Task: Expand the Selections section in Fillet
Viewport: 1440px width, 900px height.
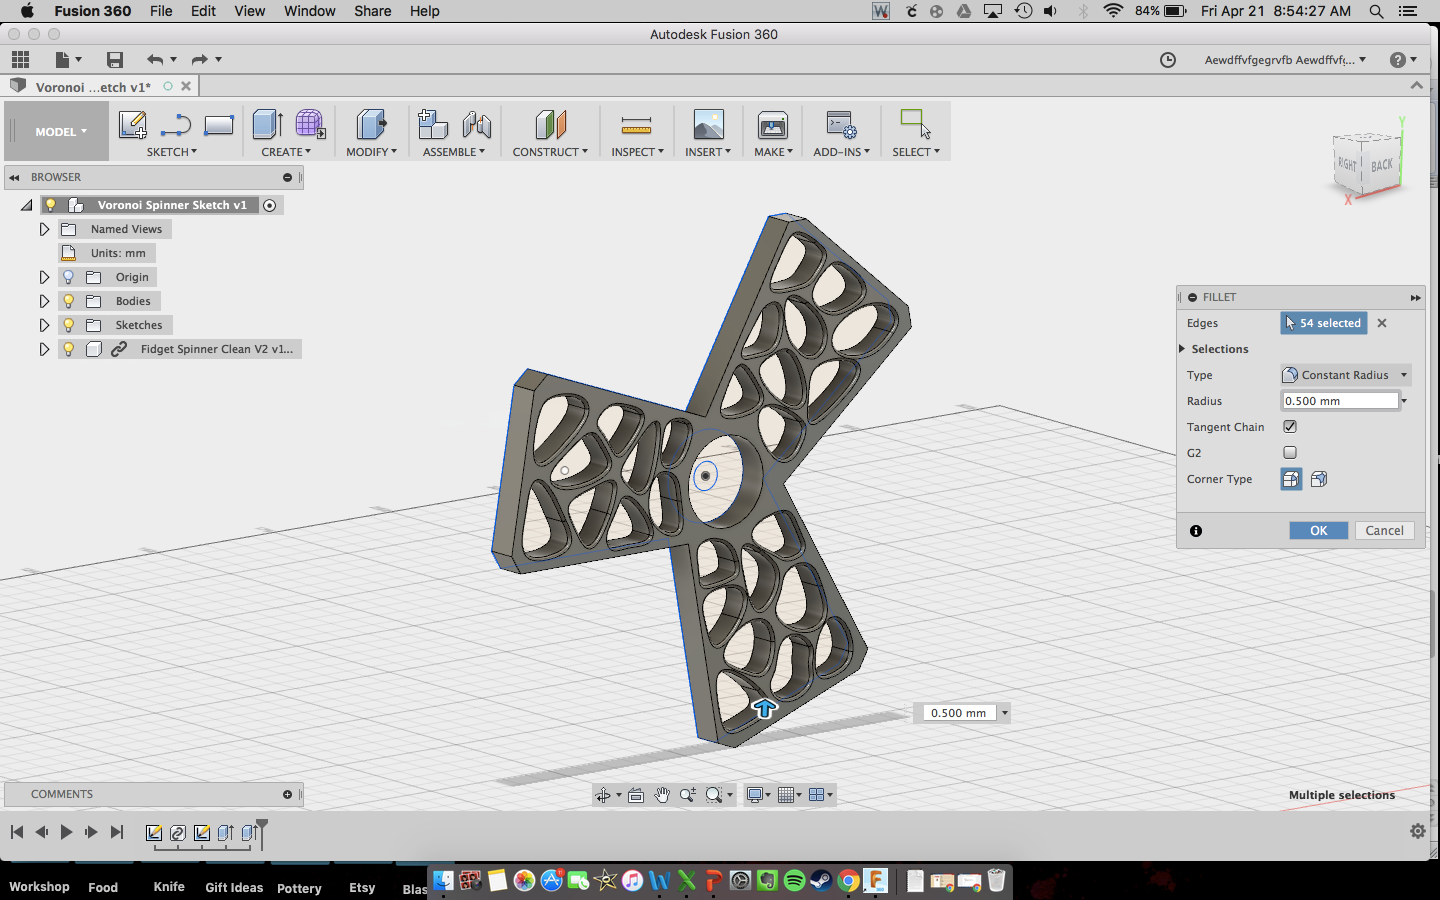Action: click(1183, 349)
